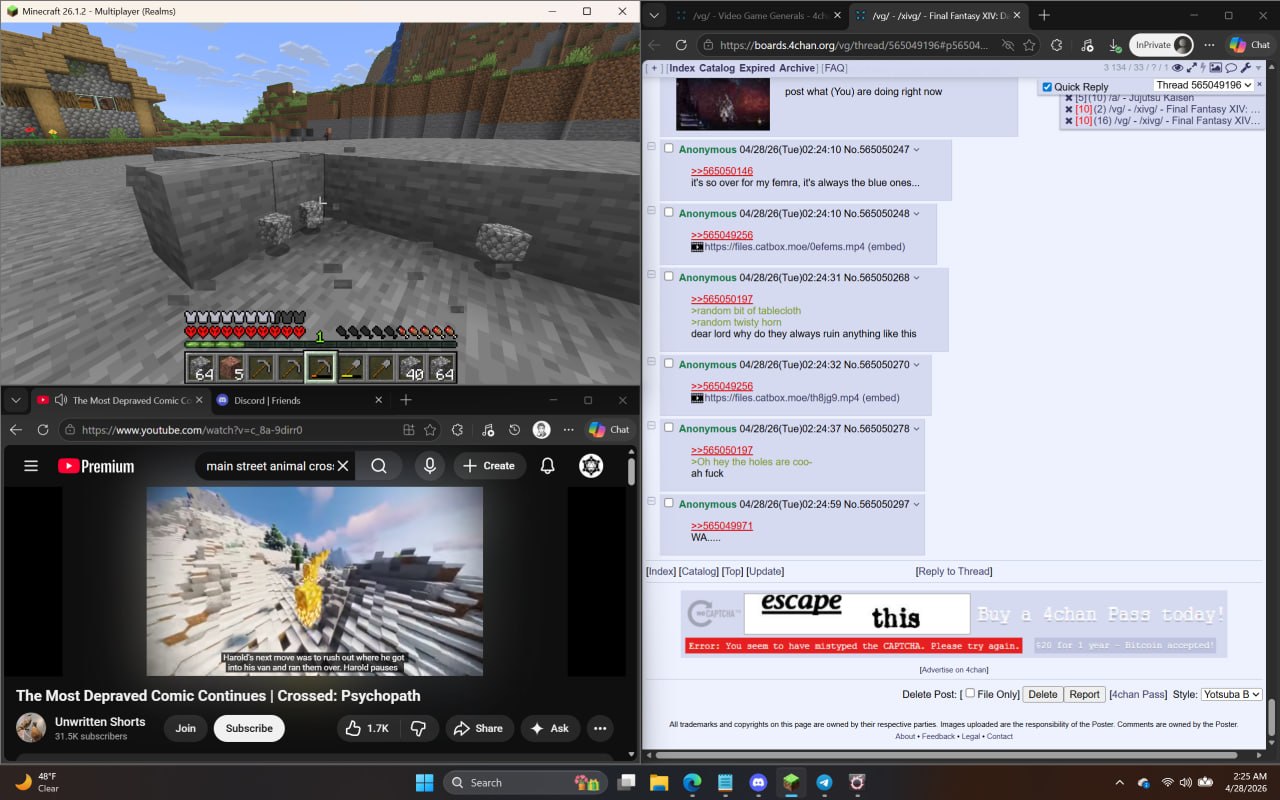Screen dimensions: 1280x800
Task: Open post menu arrow for No.565050297
Action: [916, 504]
